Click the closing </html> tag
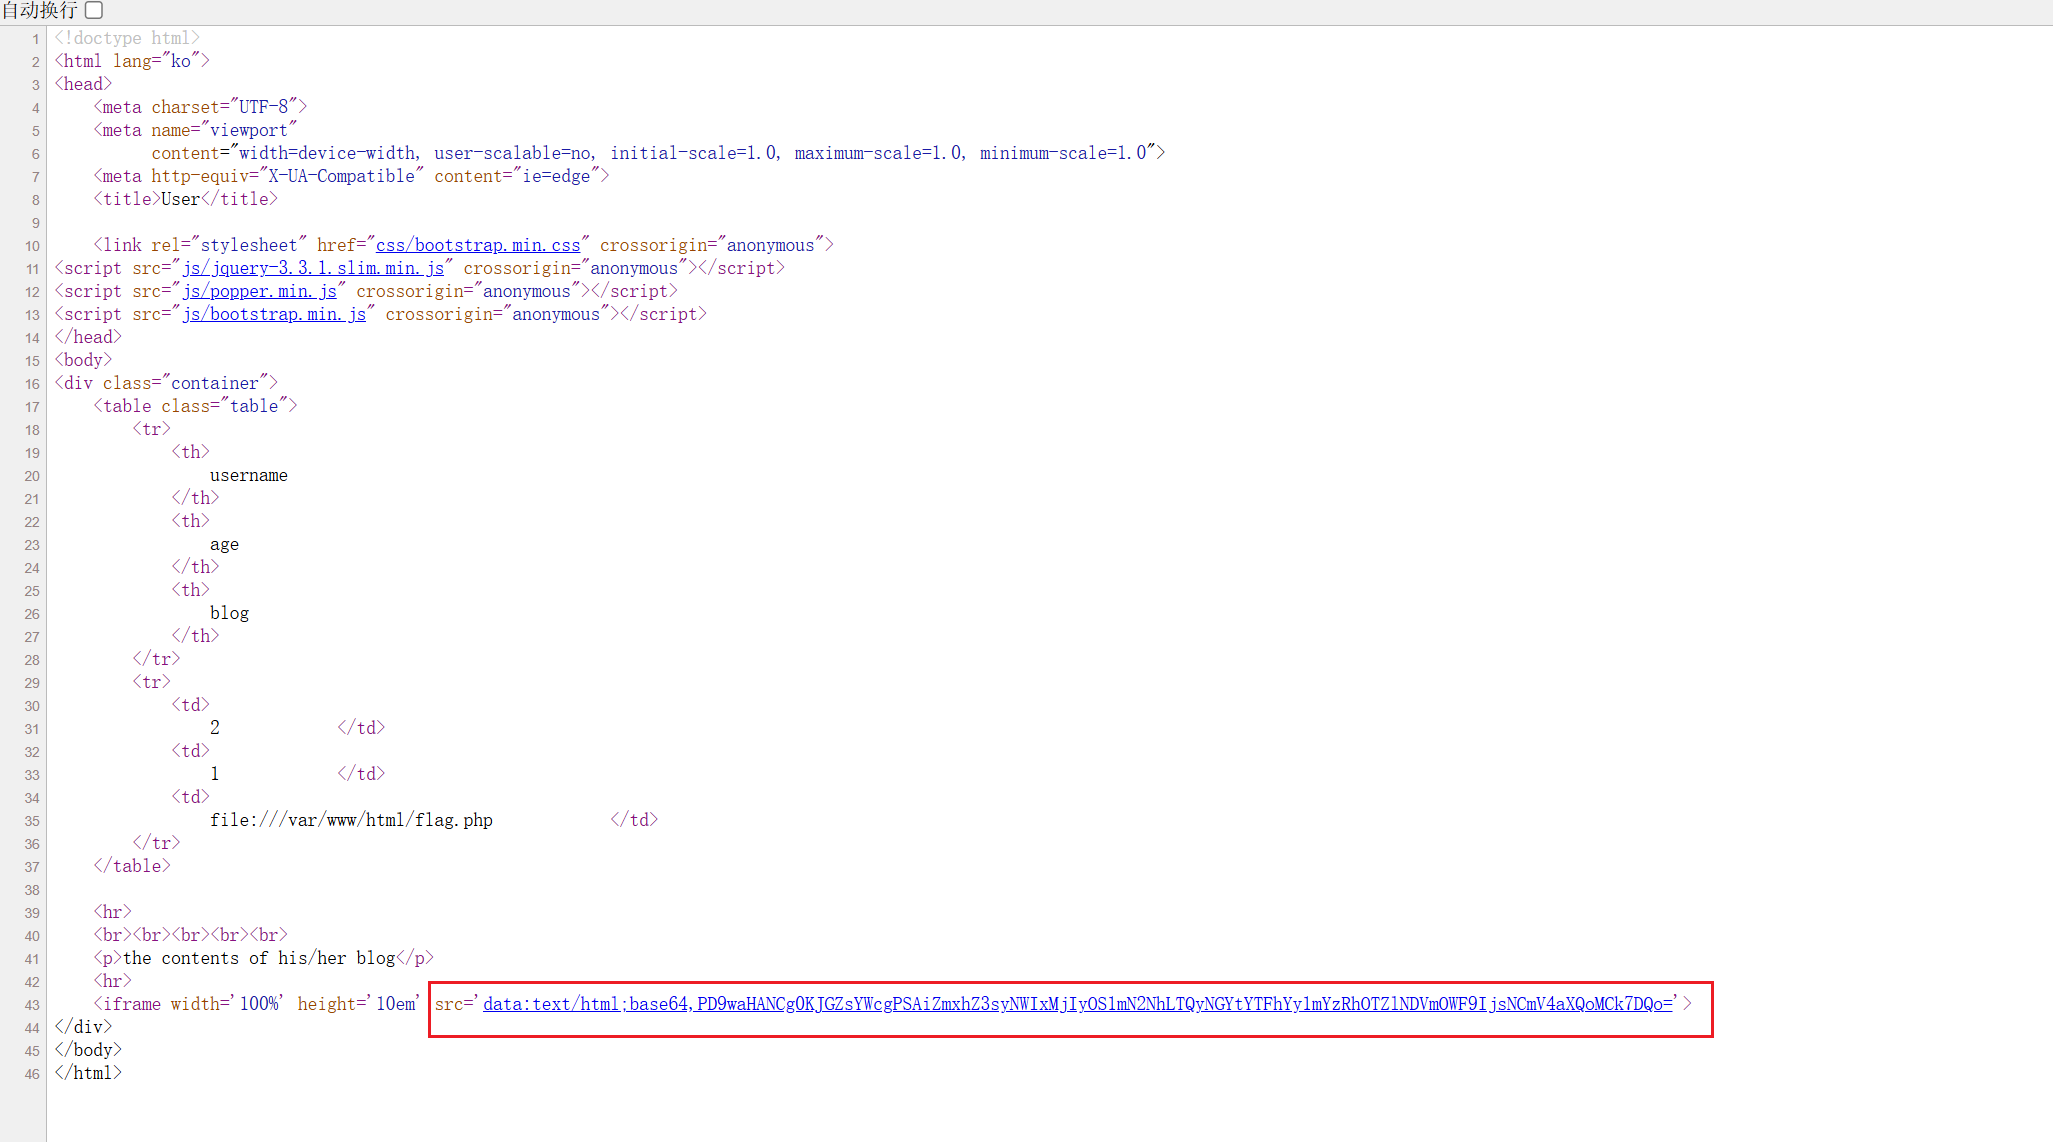This screenshot has height=1142, width=2053. click(88, 1073)
